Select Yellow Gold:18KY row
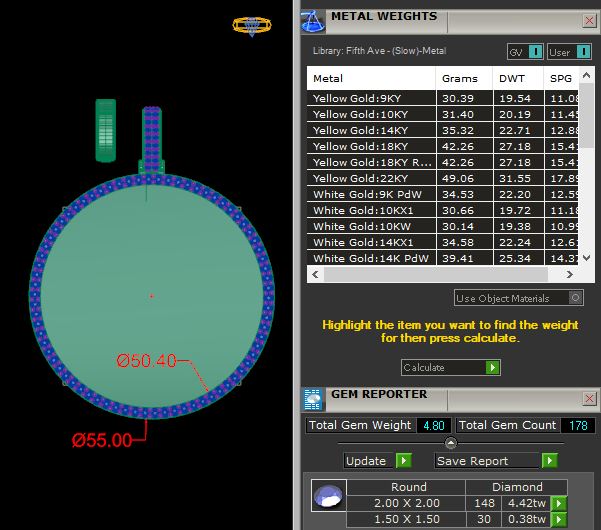 pos(371,146)
